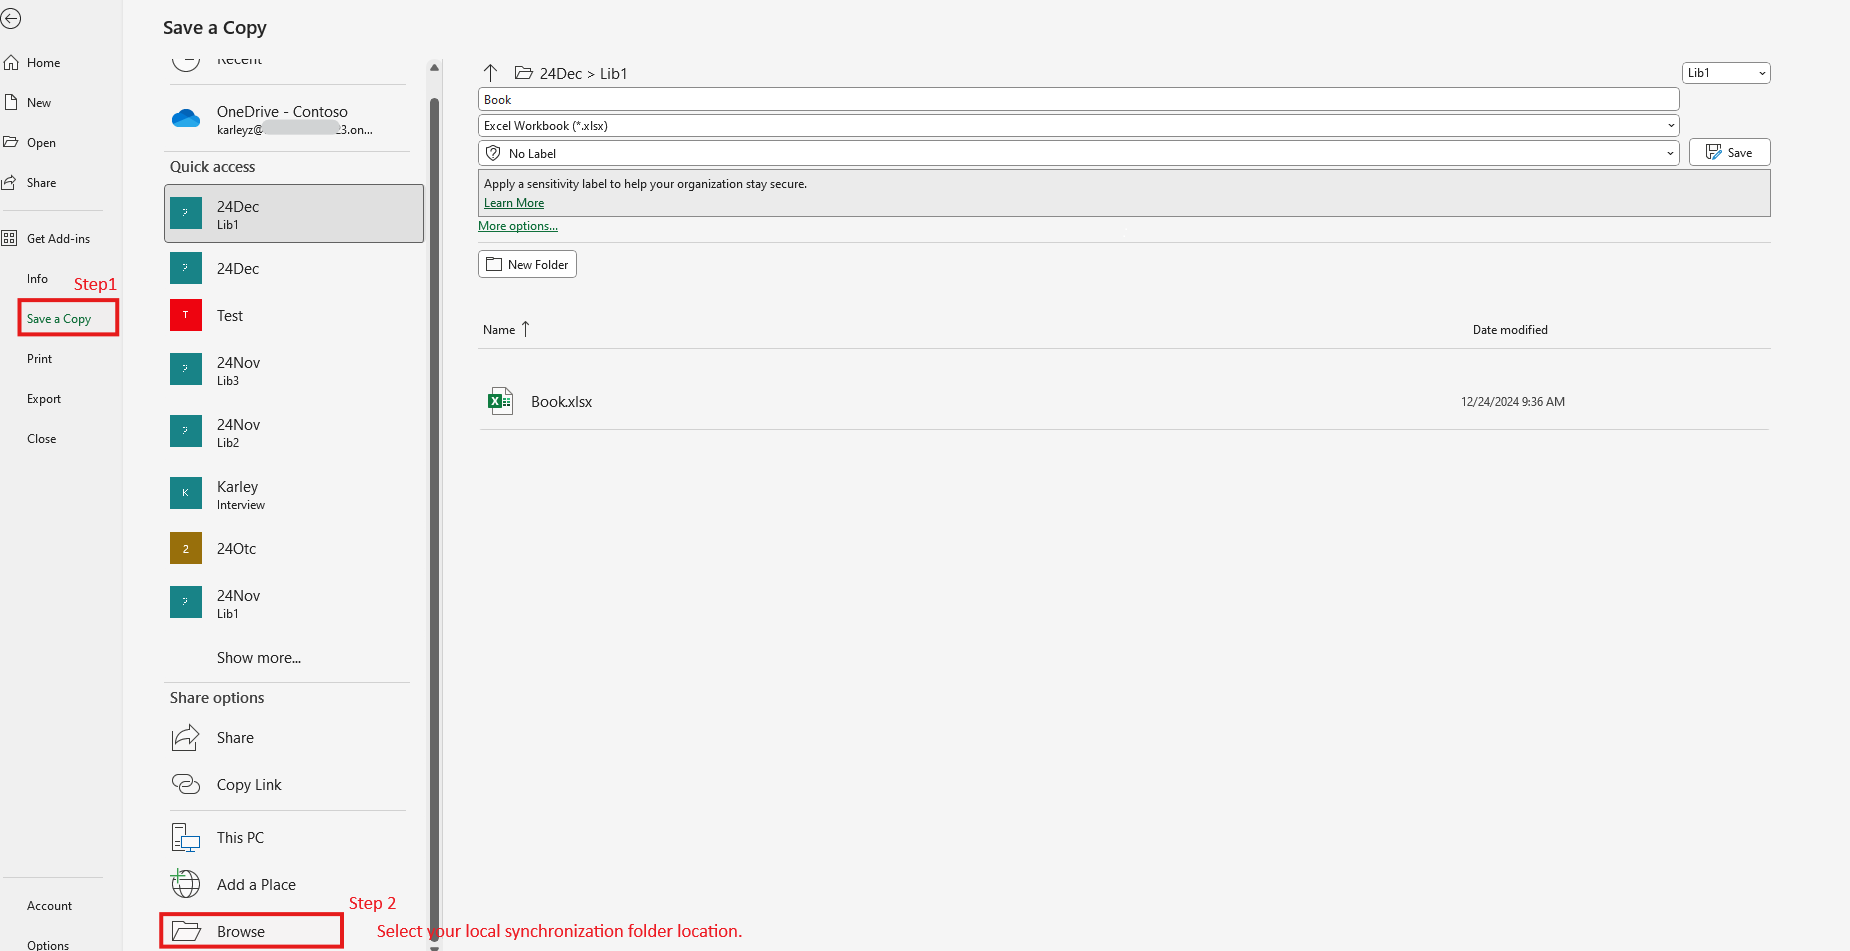Click the Browse folder icon
This screenshot has height=951, width=1850.
(186, 931)
